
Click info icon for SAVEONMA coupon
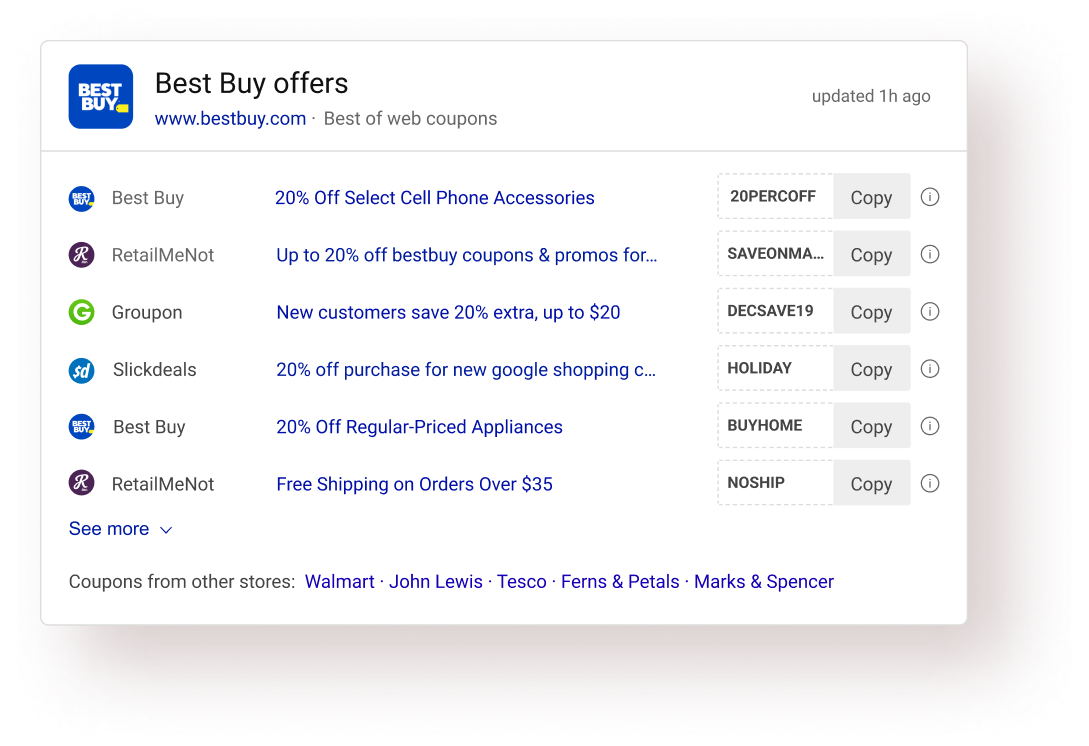click(x=930, y=254)
